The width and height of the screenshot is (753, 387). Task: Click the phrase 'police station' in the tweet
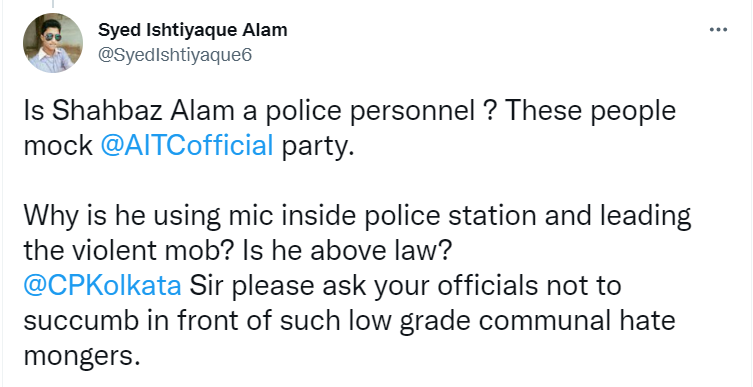[450, 217]
